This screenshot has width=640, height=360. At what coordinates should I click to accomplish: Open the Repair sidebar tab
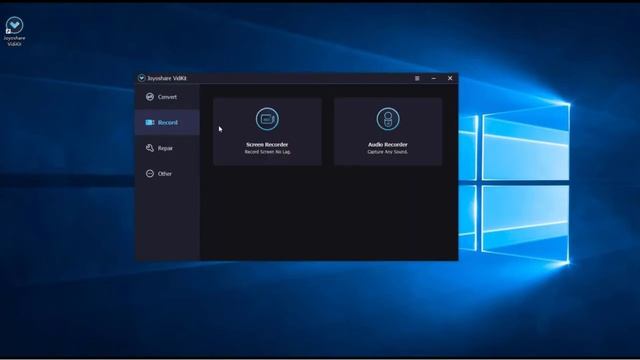coord(167,148)
